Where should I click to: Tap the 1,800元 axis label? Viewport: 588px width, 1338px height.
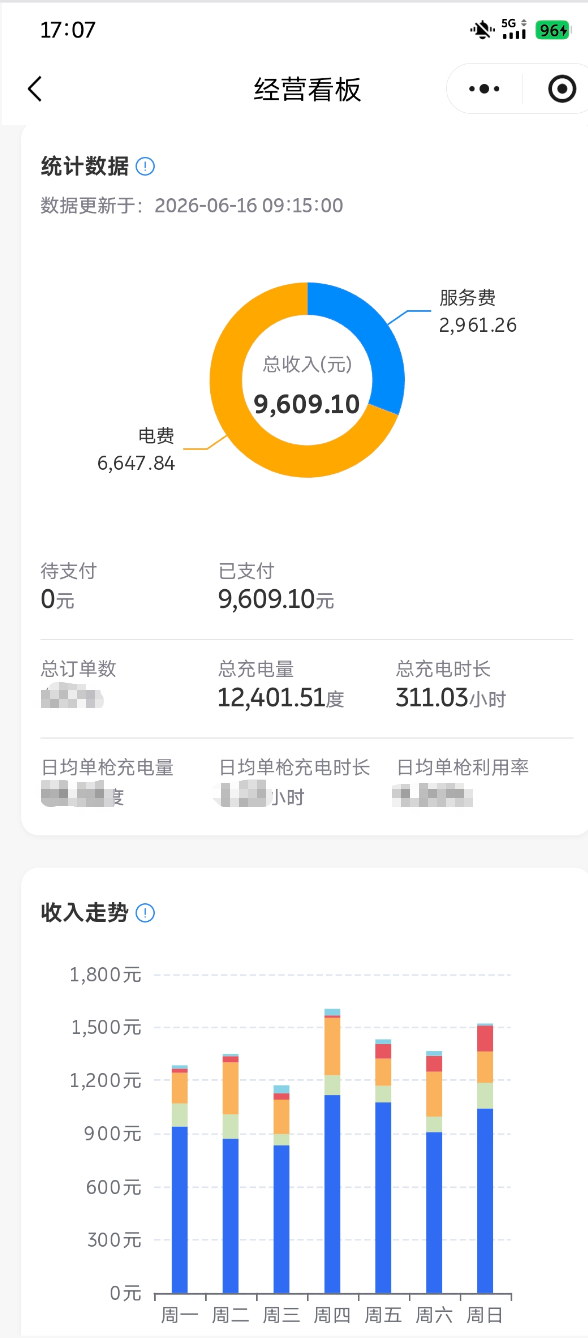point(105,975)
